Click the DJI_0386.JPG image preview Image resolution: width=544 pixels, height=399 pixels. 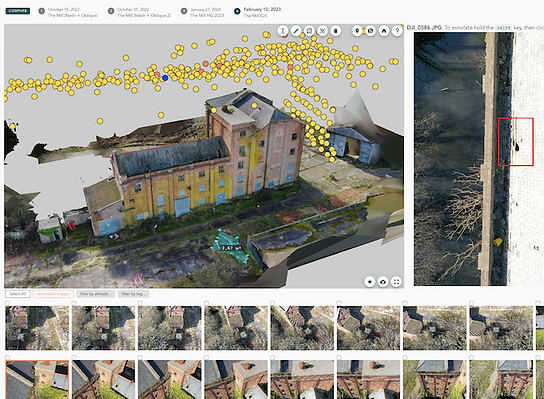[479, 159]
